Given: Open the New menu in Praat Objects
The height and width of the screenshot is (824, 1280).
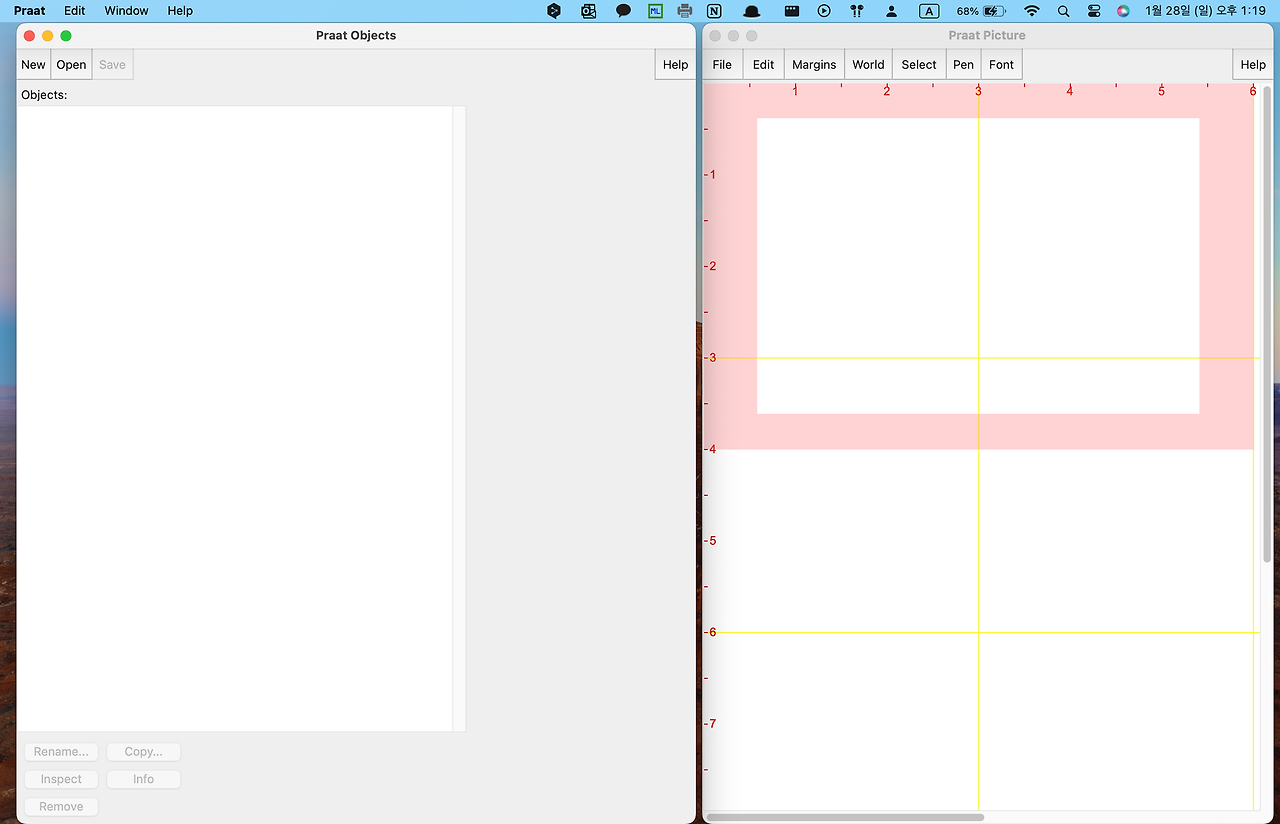Looking at the screenshot, I should pyautogui.click(x=33, y=65).
